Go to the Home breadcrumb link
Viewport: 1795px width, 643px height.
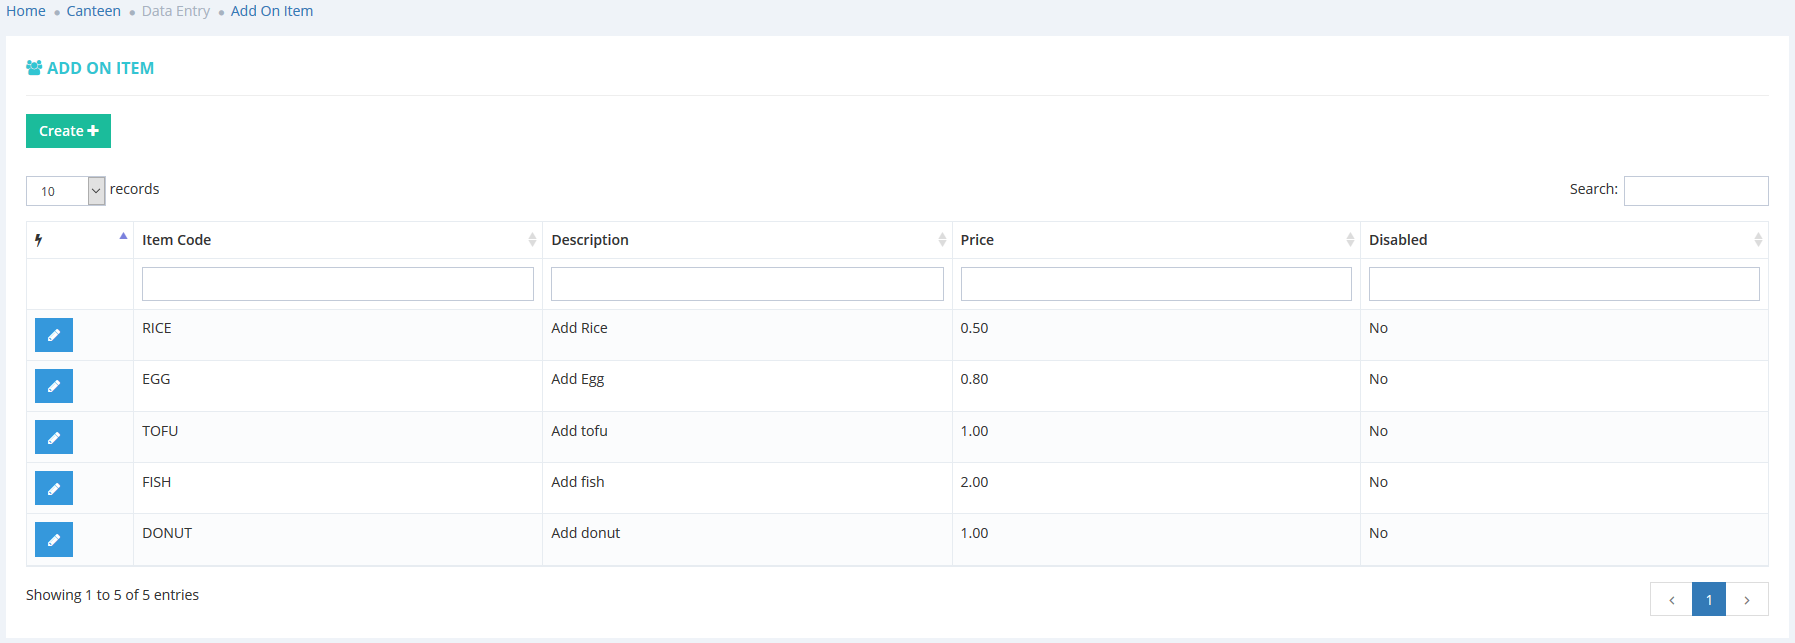pos(26,11)
